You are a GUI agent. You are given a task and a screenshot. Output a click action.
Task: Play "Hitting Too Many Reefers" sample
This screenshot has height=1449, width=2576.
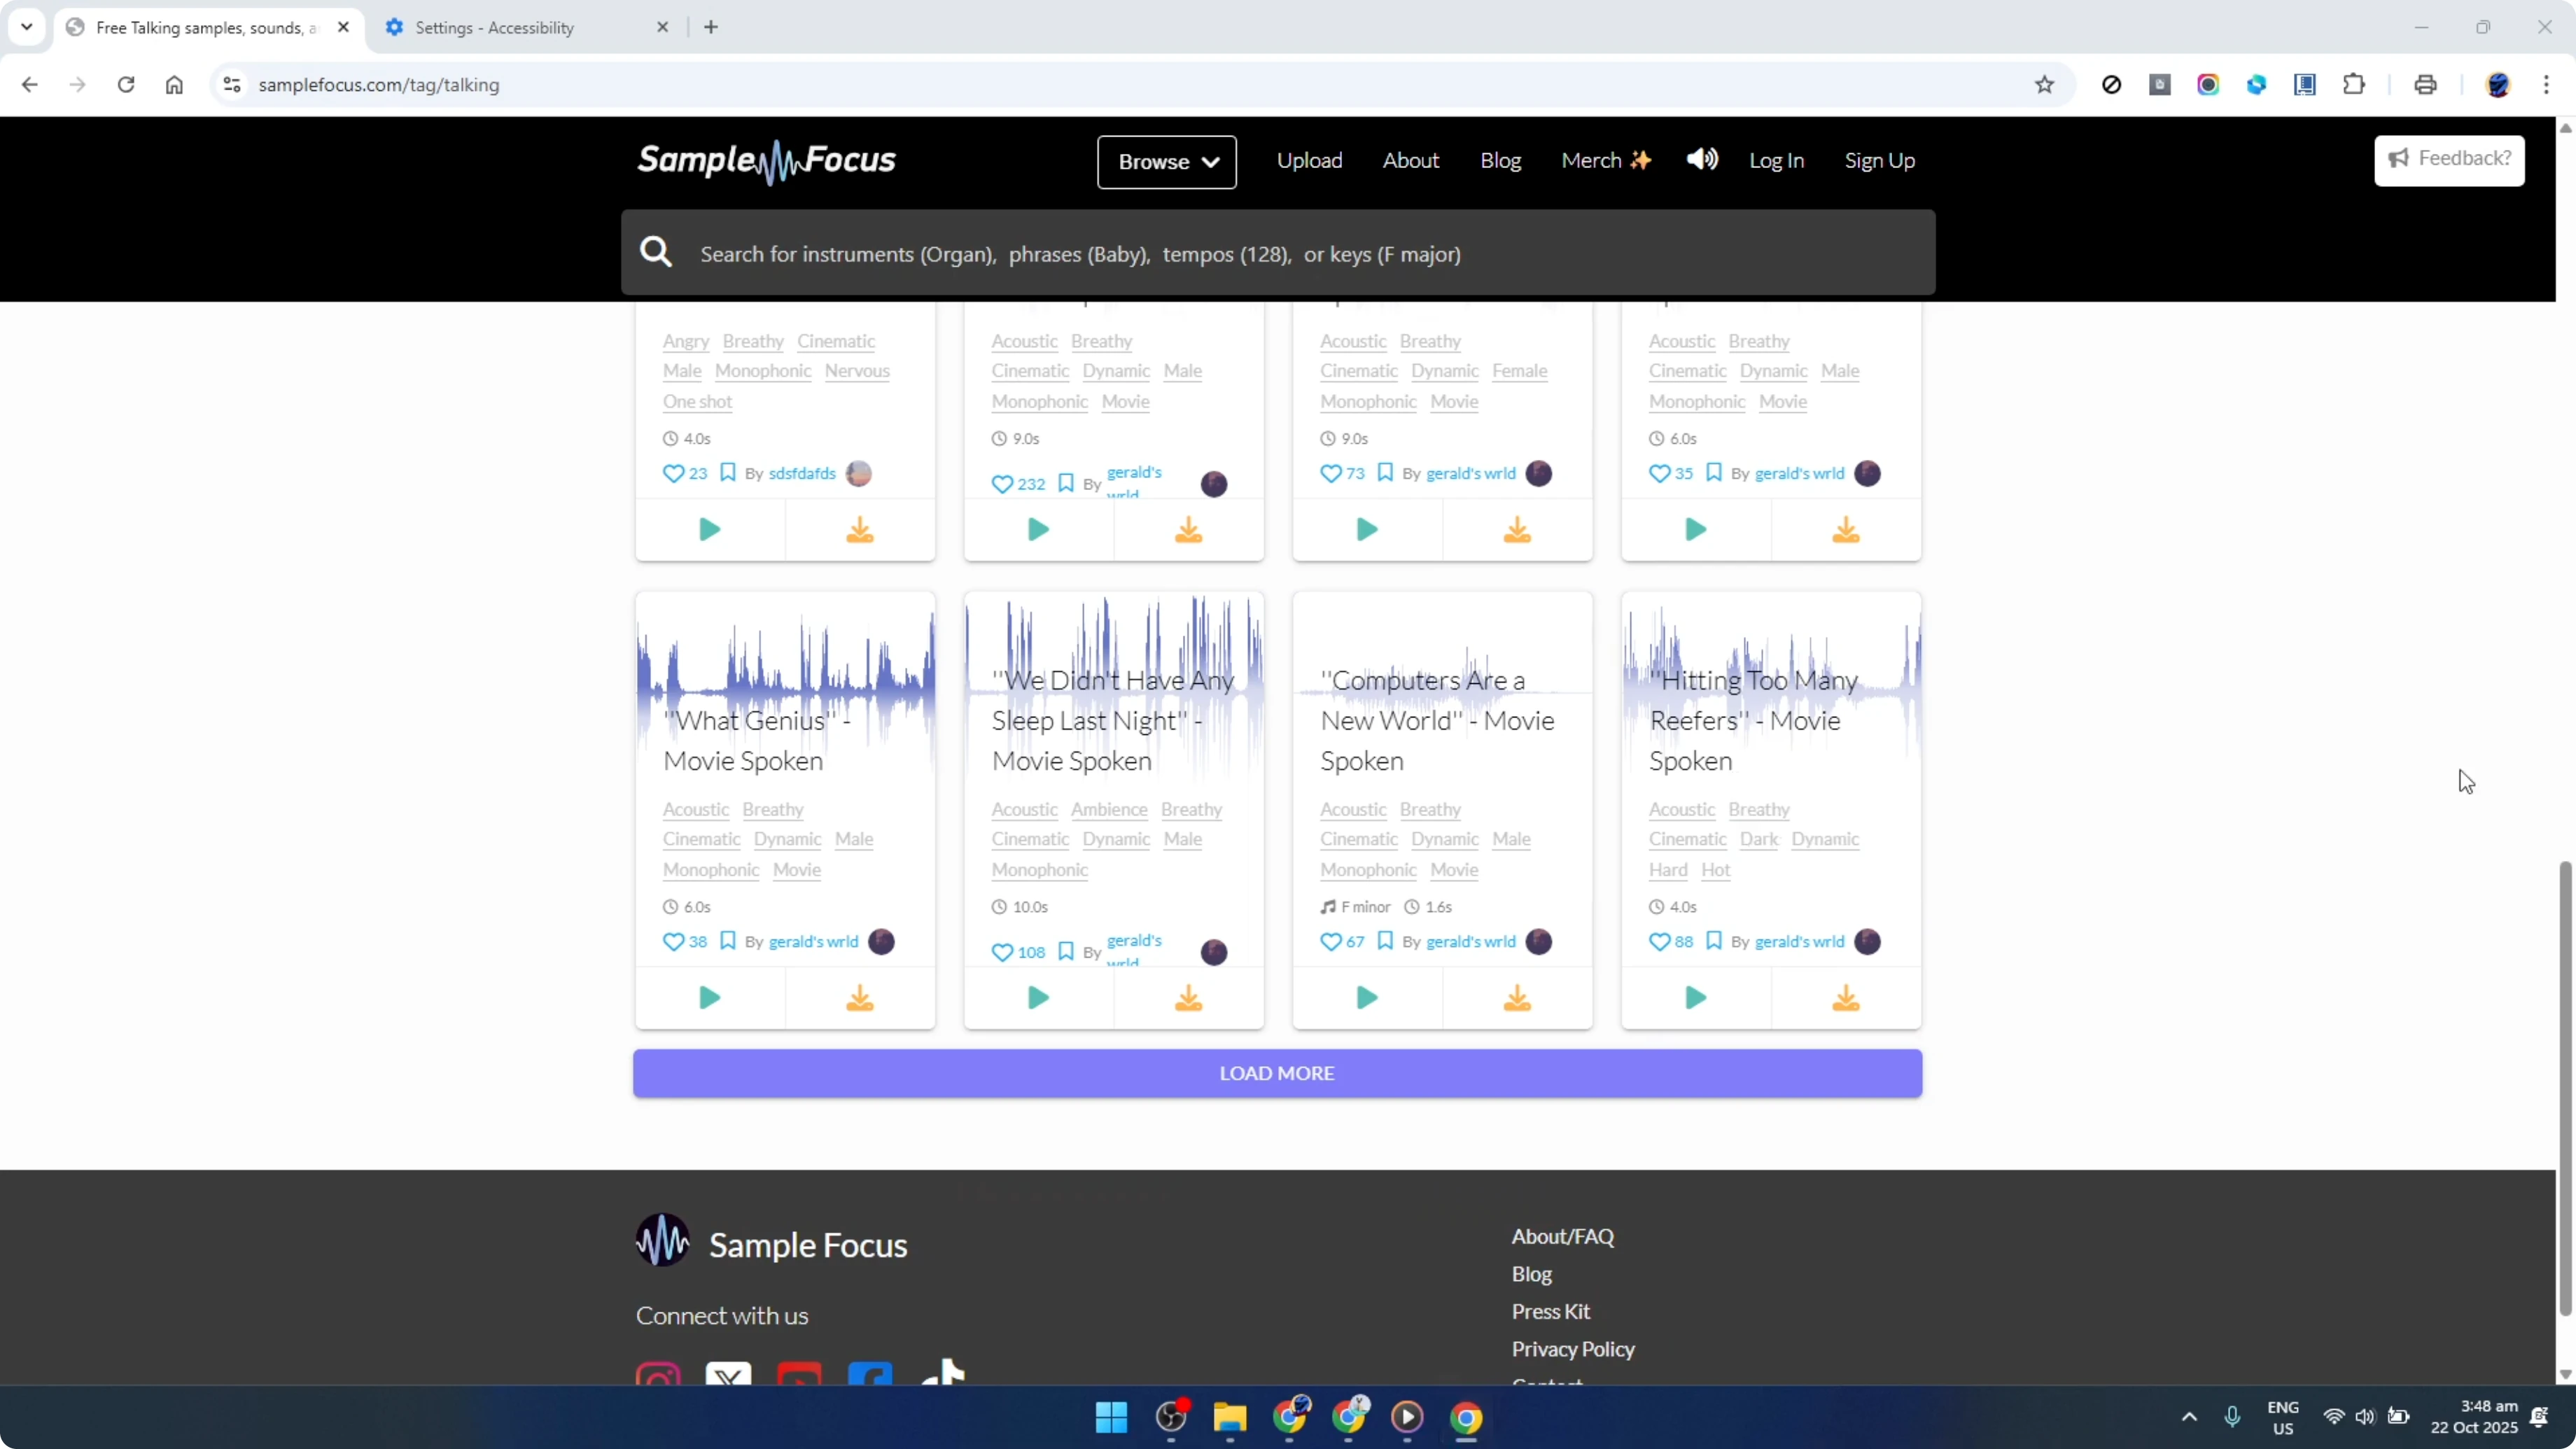[1695, 997]
